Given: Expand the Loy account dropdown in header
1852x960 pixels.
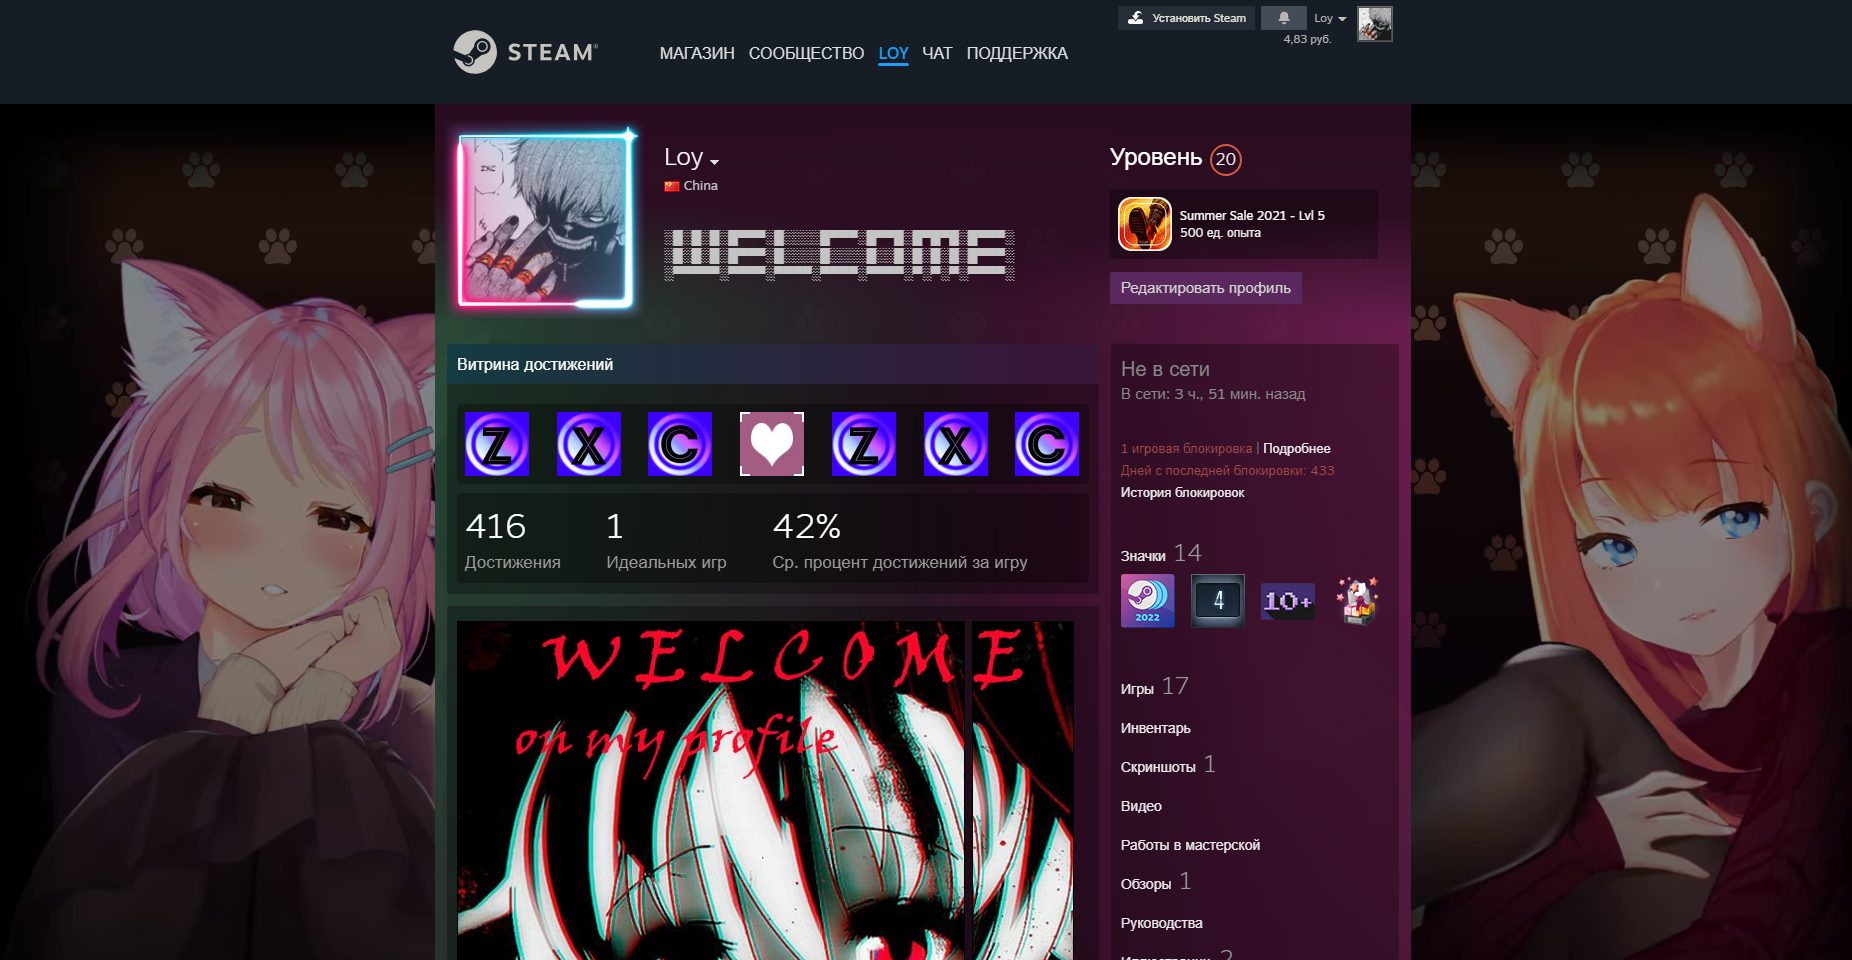Looking at the screenshot, I should [1330, 18].
